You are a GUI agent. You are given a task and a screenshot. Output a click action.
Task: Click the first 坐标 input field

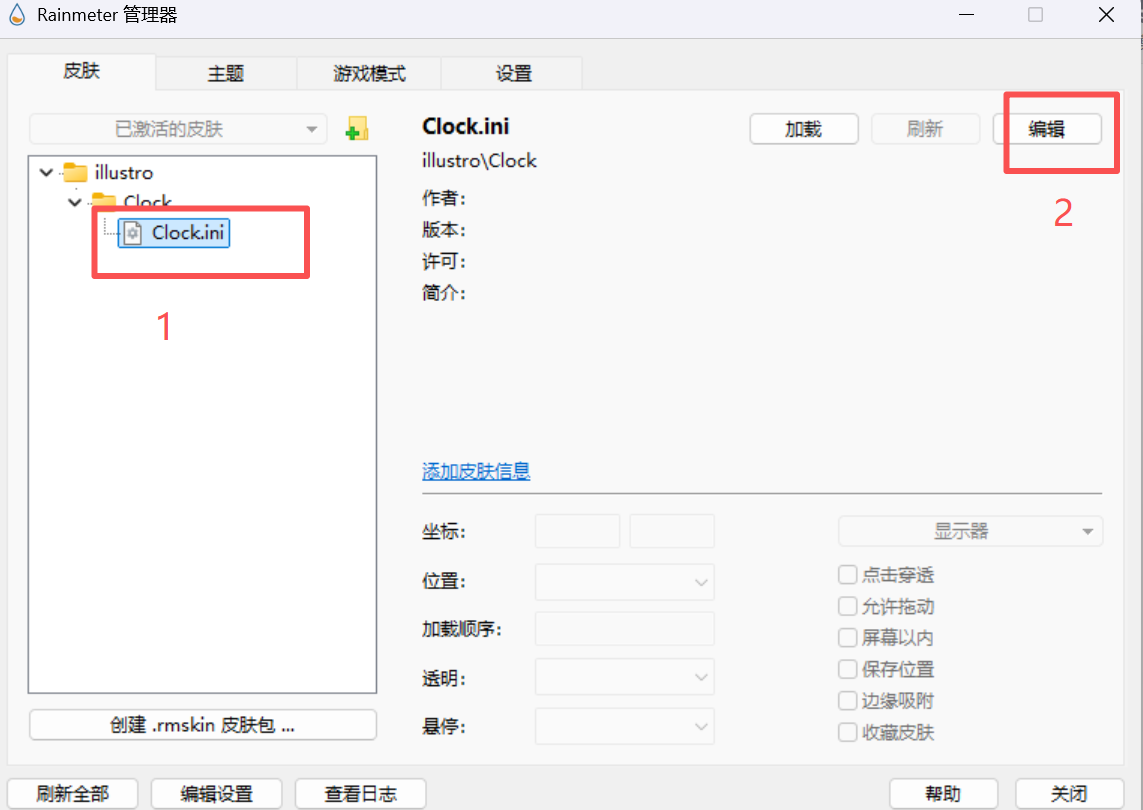pyautogui.click(x=577, y=531)
